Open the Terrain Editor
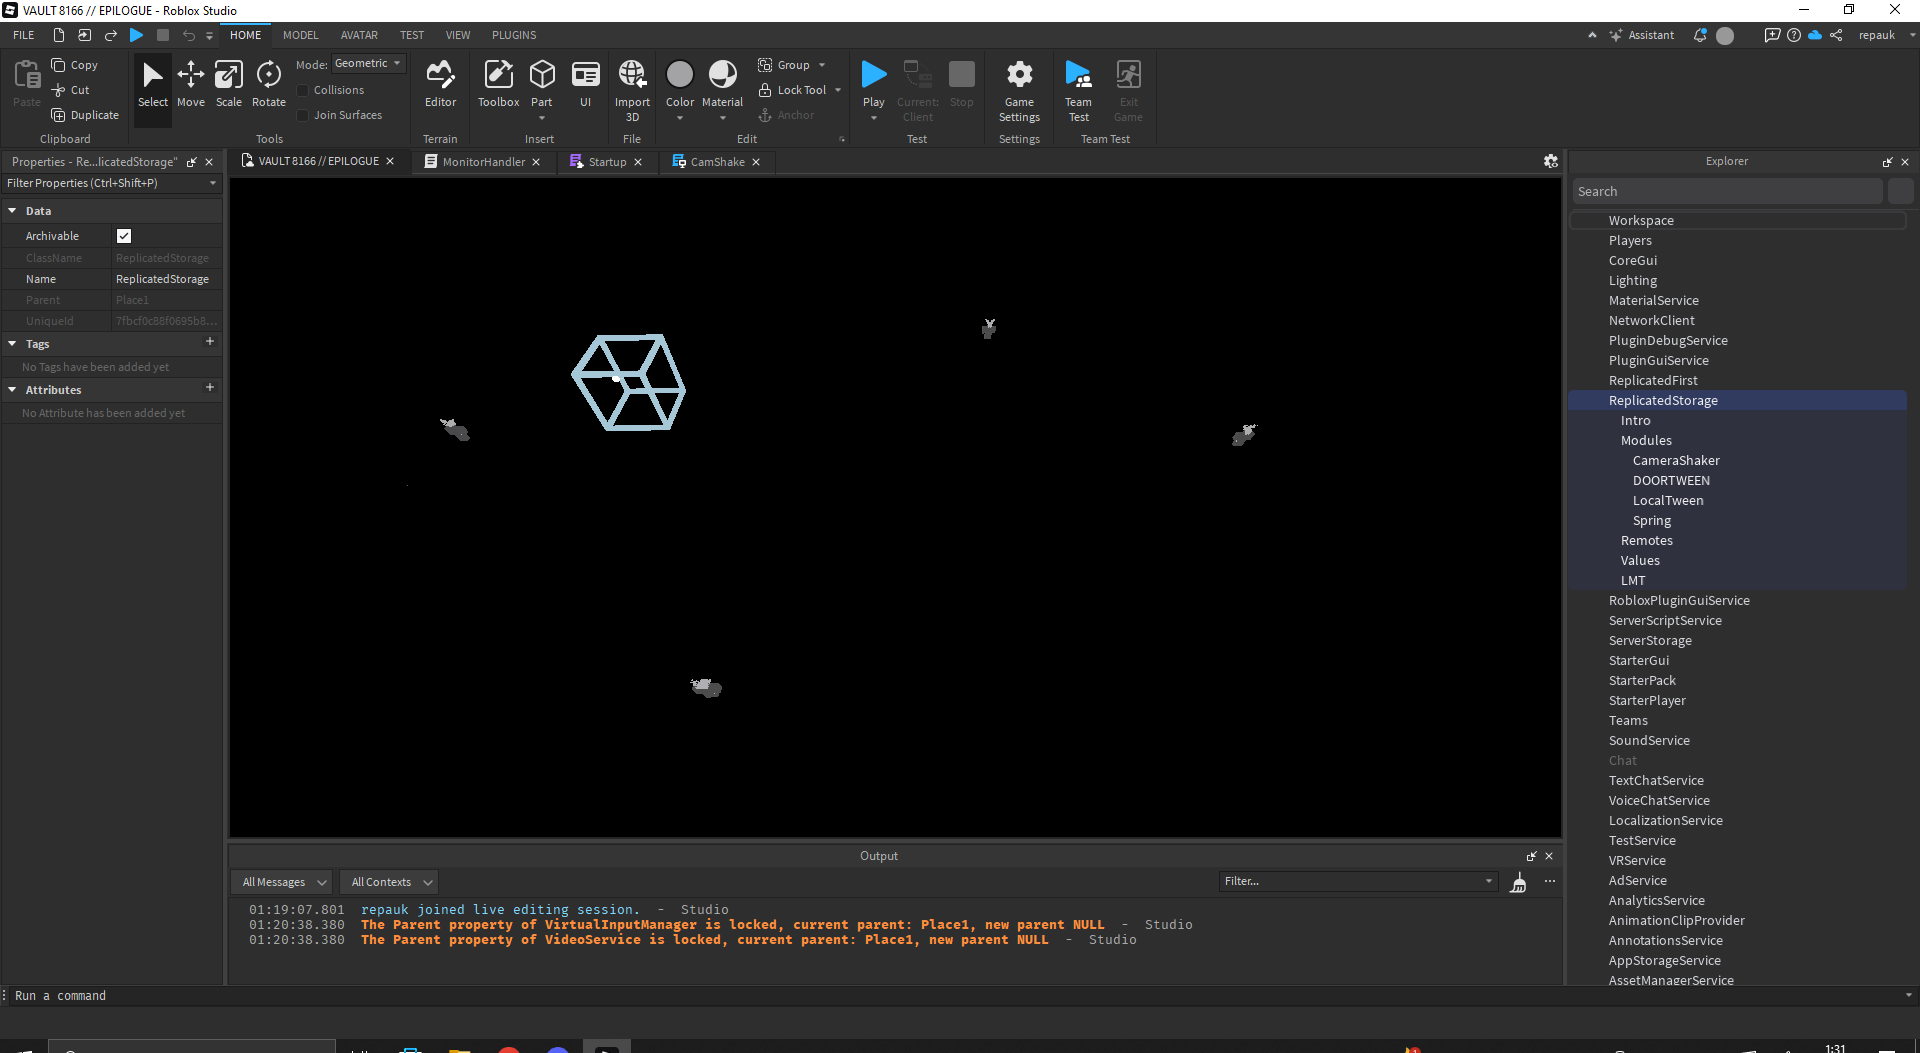 click(x=440, y=84)
